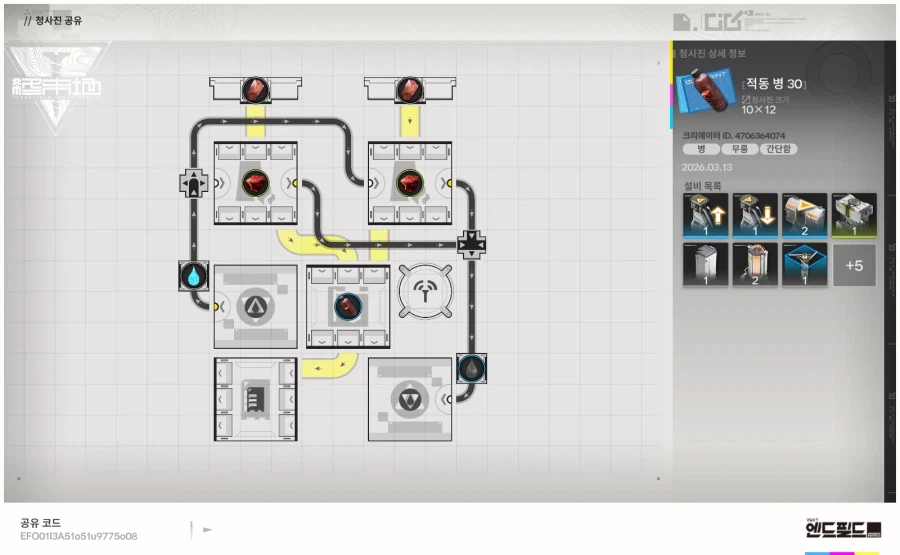
Task: Select the 간단함 tag
Action: pos(780,149)
